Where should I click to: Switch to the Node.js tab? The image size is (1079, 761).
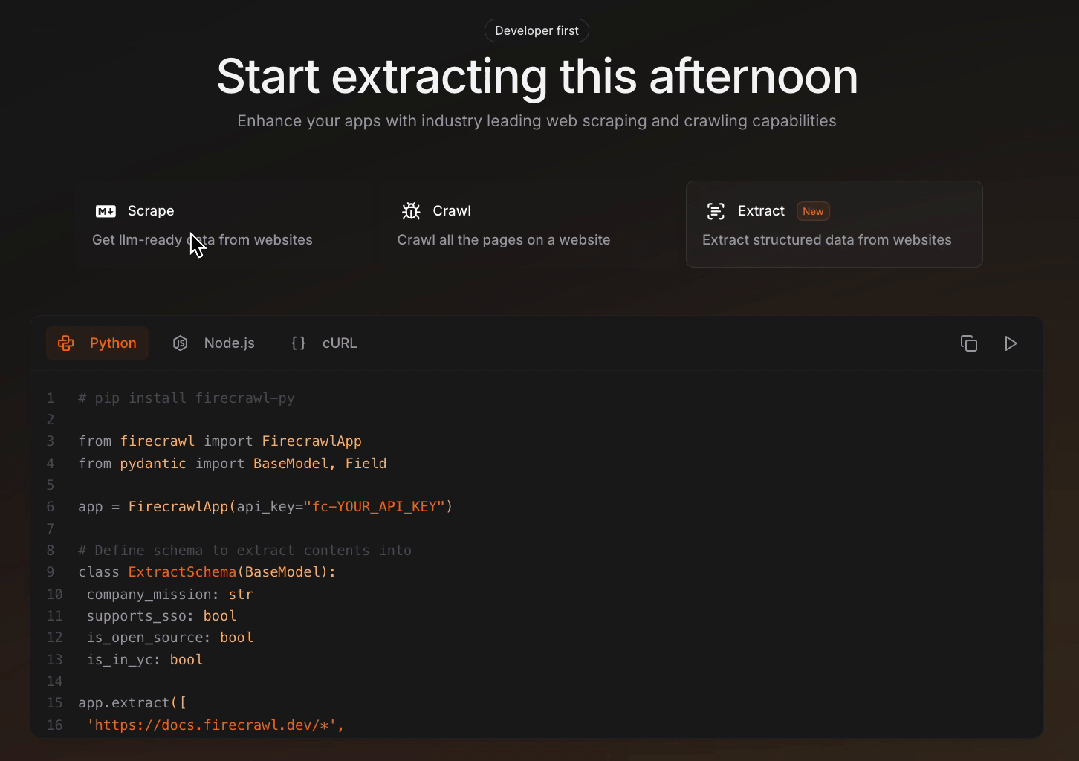(213, 343)
